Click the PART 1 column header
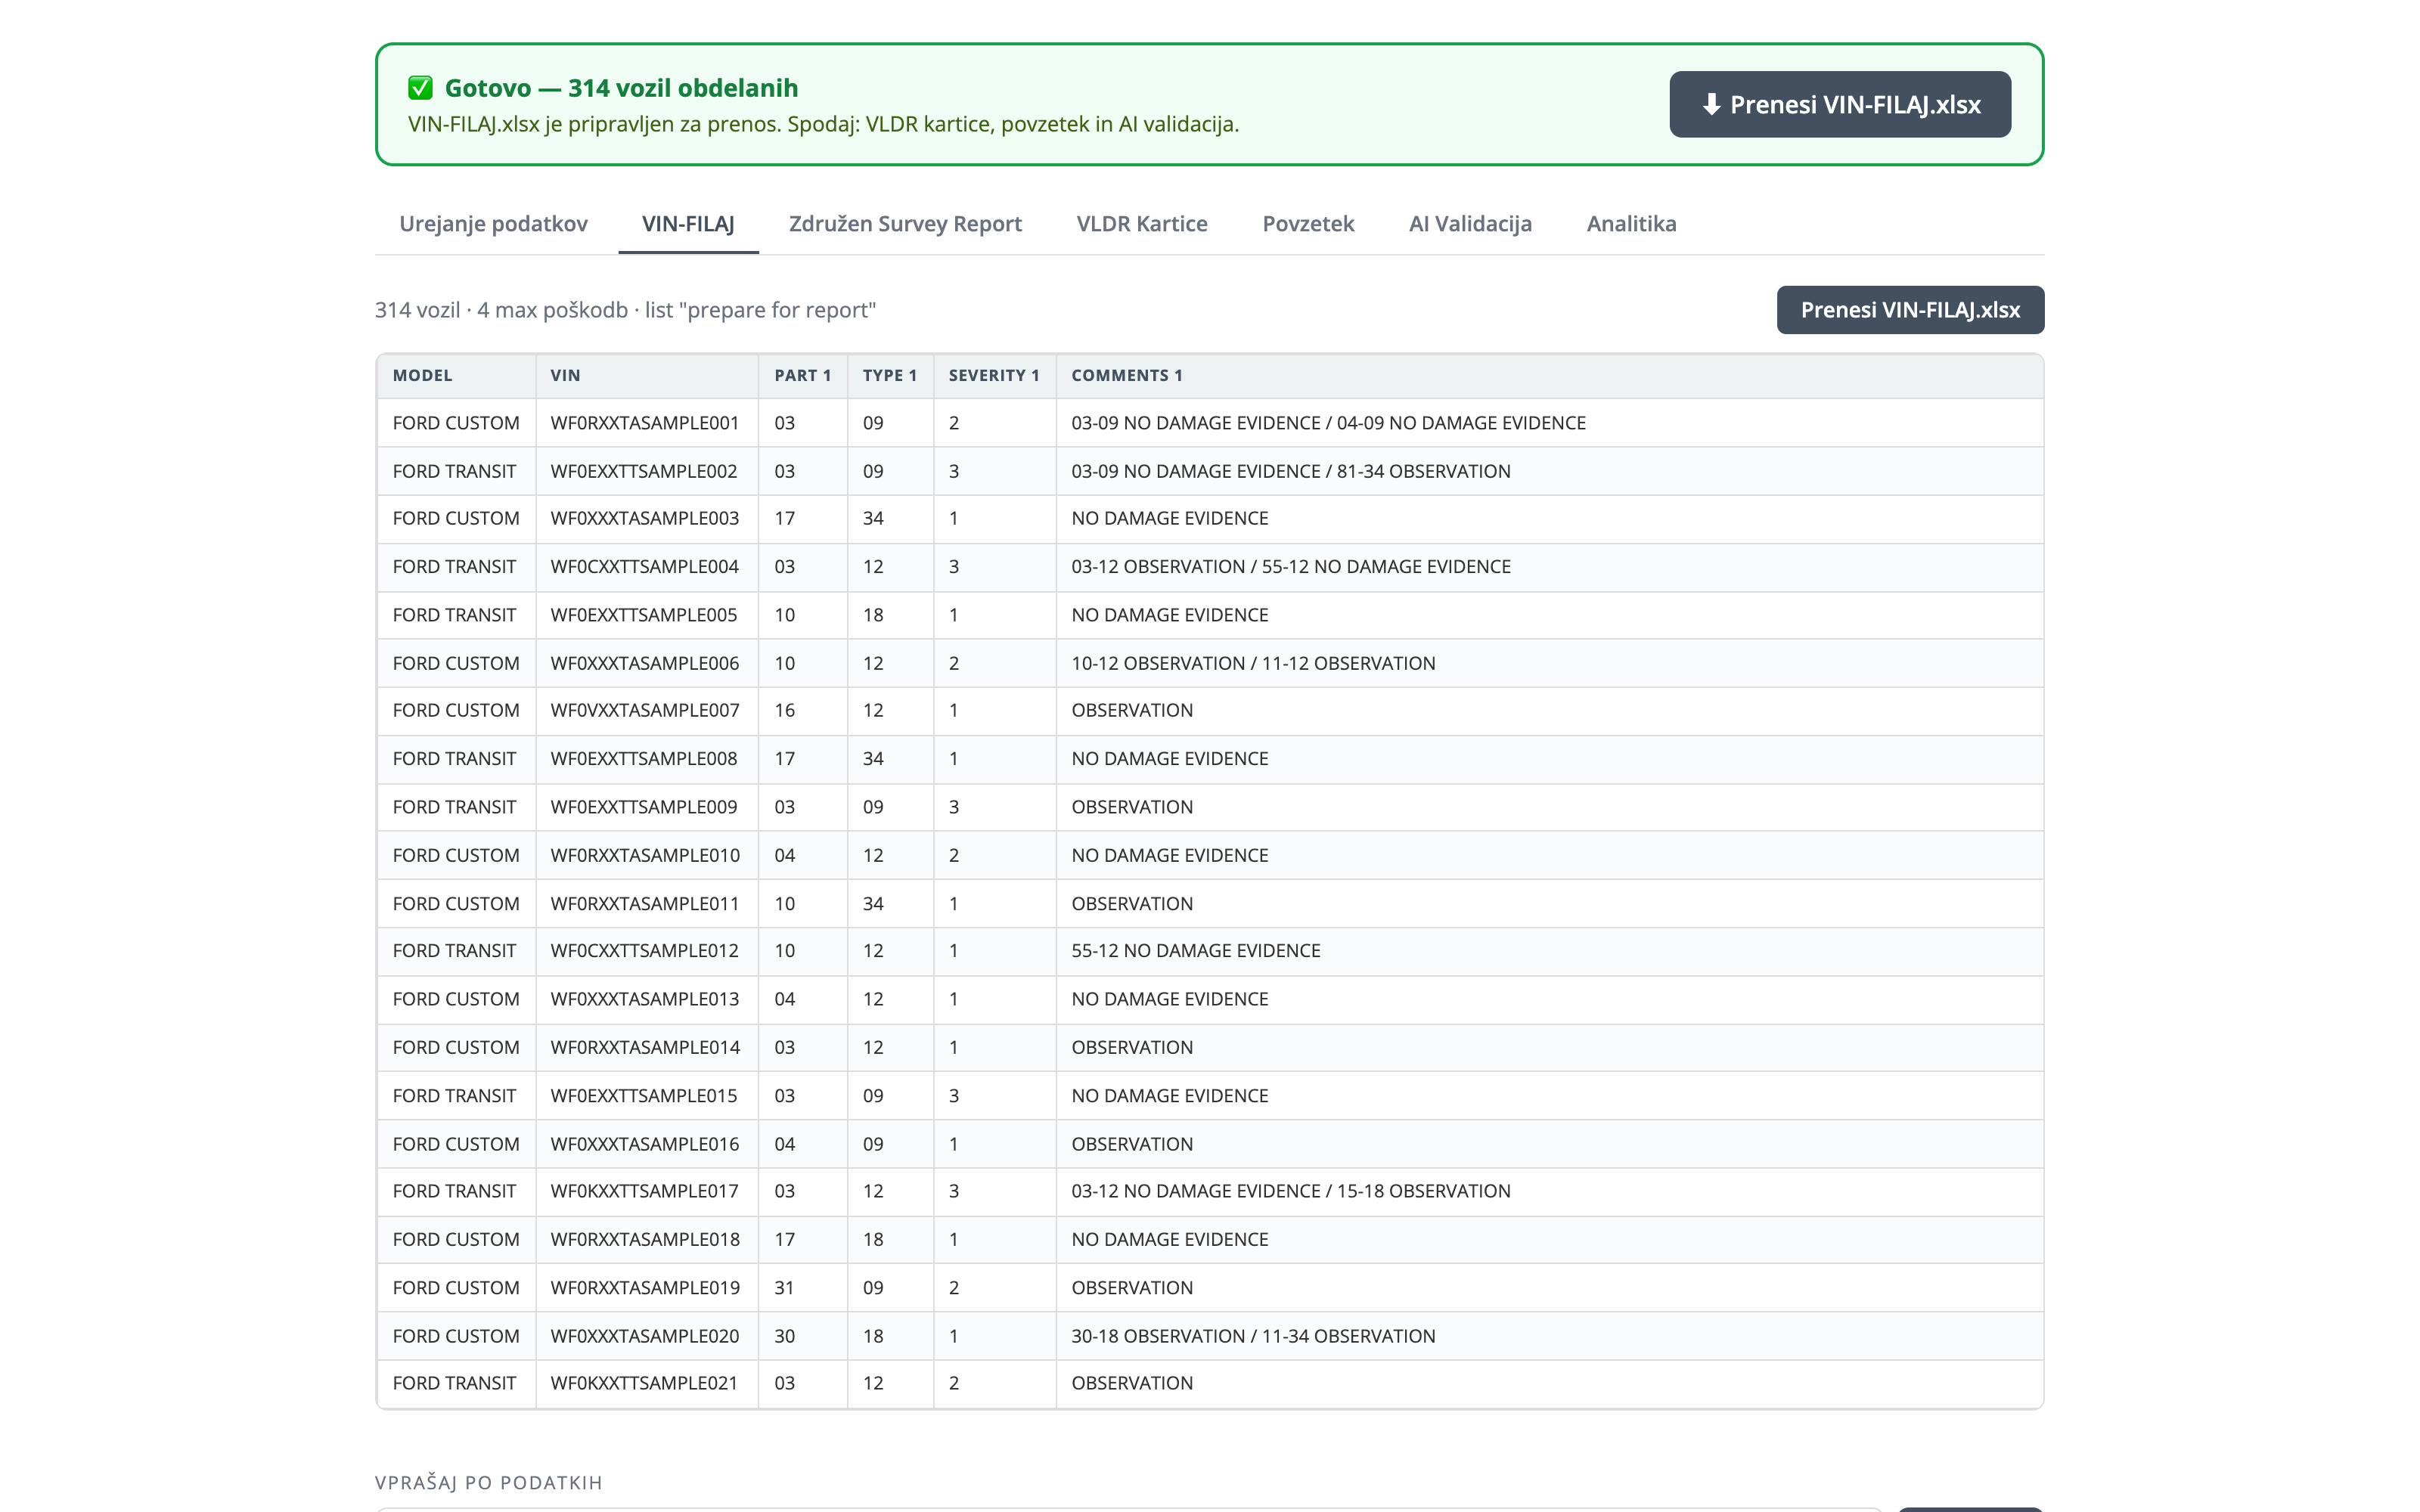2420x1512 pixels. [x=802, y=375]
